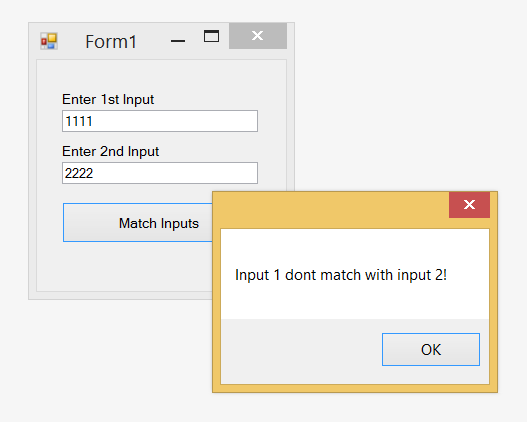Click white message area above dialog text

(355, 247)
